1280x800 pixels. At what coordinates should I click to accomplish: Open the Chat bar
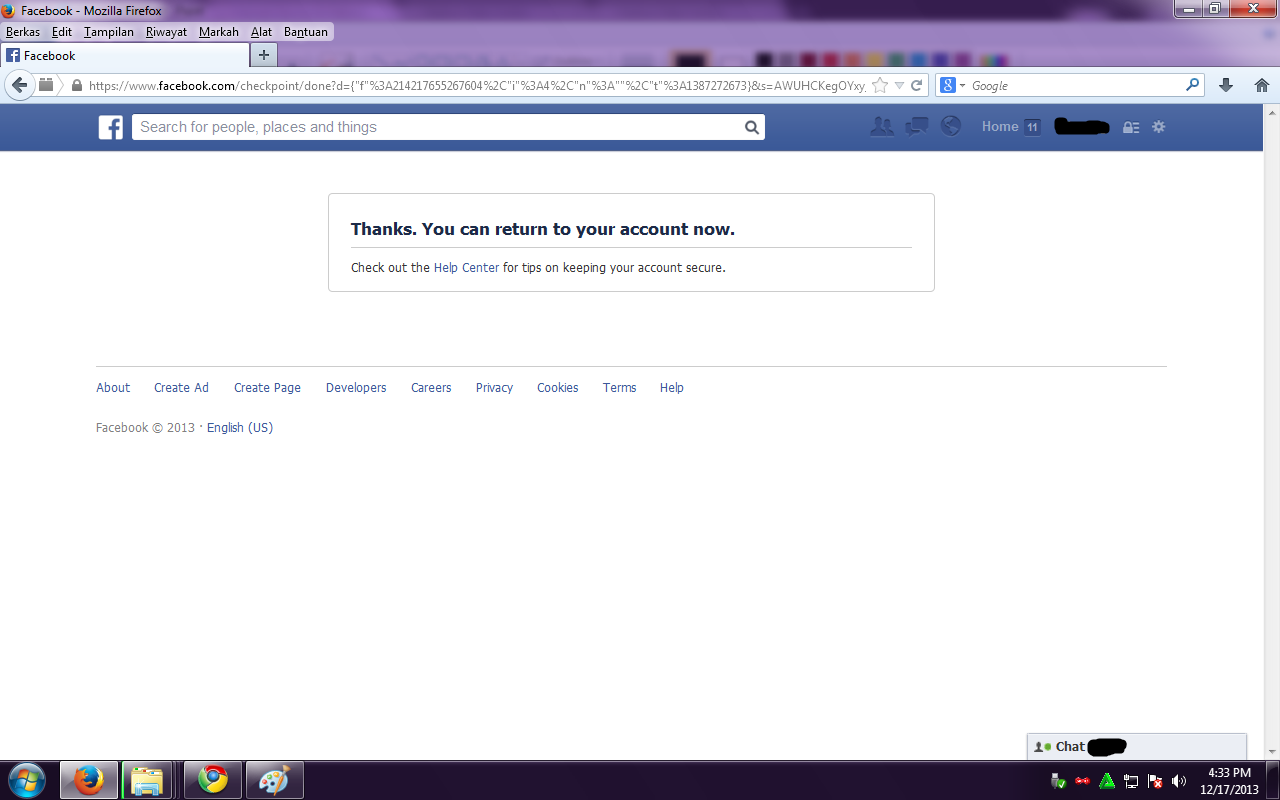pos(1136,747)
